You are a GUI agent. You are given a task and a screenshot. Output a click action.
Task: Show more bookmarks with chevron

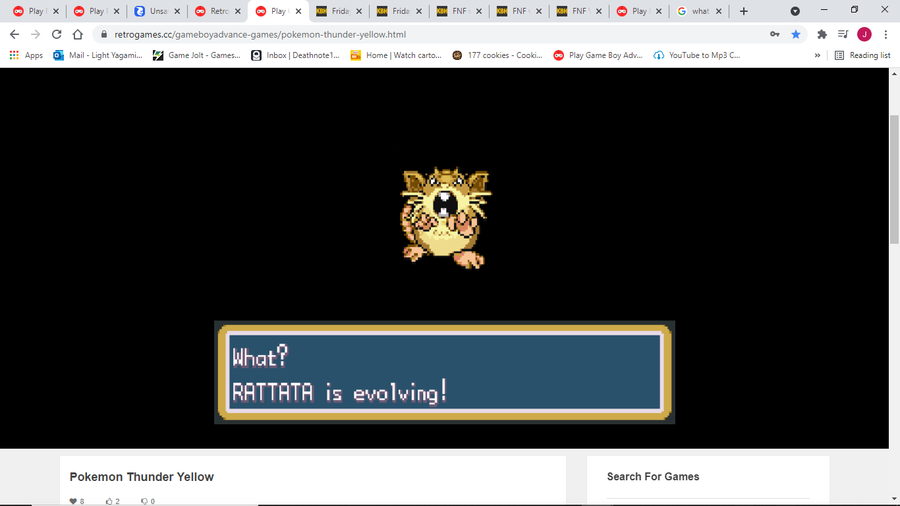click(x=817, y=55)
